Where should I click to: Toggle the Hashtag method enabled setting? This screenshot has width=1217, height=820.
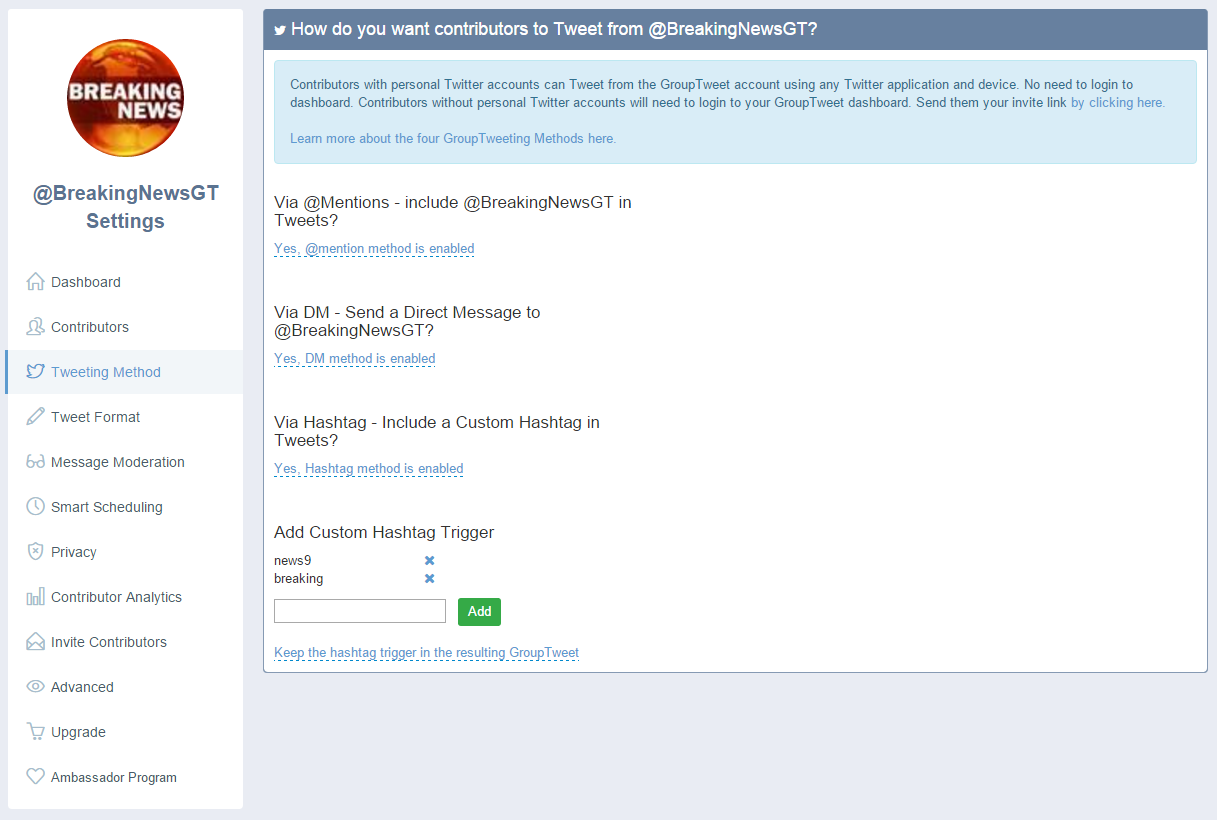369,469
